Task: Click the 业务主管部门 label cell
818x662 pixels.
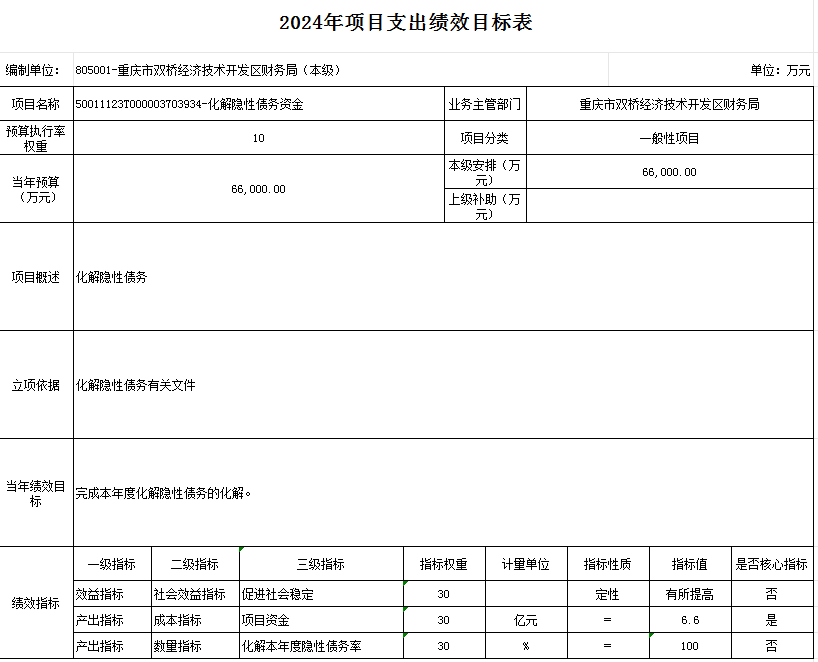Action: point(485,104)
